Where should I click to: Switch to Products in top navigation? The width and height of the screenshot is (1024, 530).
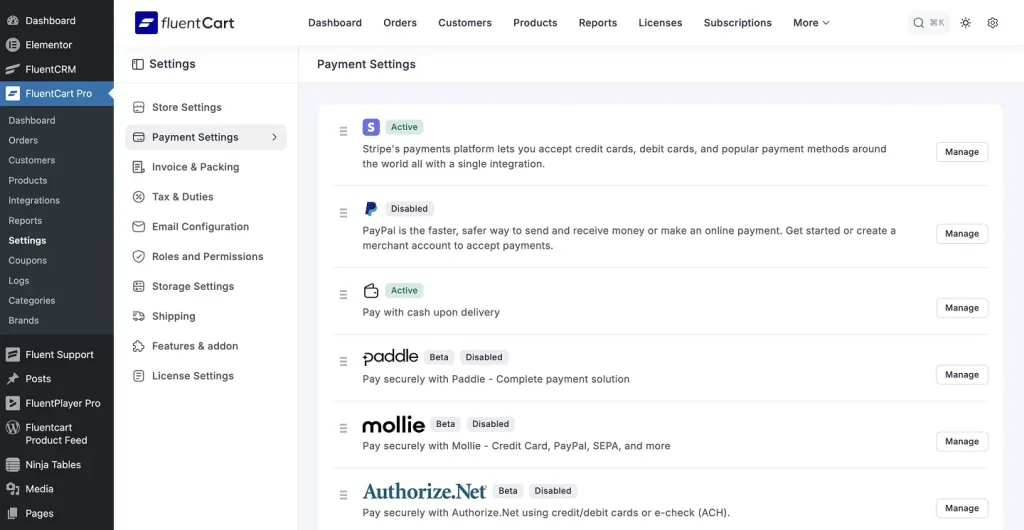pyautogui.click(x=535, y=23)
